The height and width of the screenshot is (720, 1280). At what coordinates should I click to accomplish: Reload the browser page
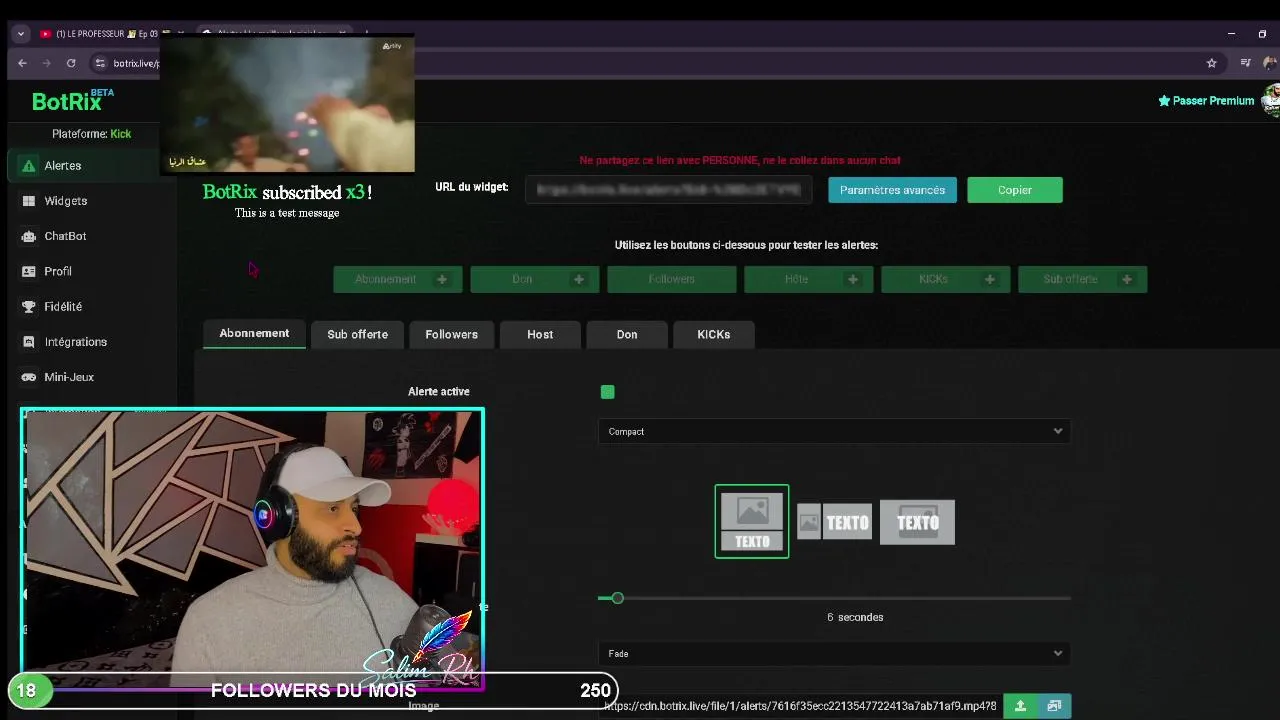pyautogui.click(x=71, y=63)
